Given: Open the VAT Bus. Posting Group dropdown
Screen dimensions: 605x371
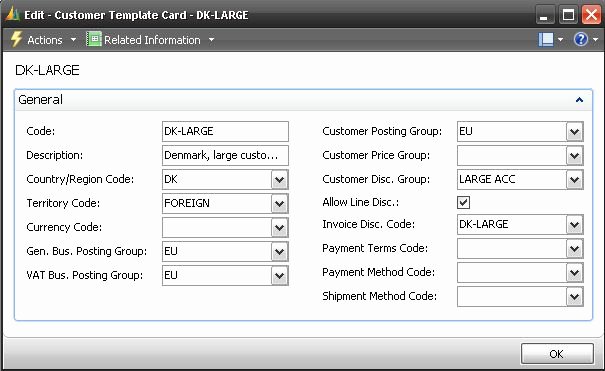Looking at the screenshot, I should point(279,276).
